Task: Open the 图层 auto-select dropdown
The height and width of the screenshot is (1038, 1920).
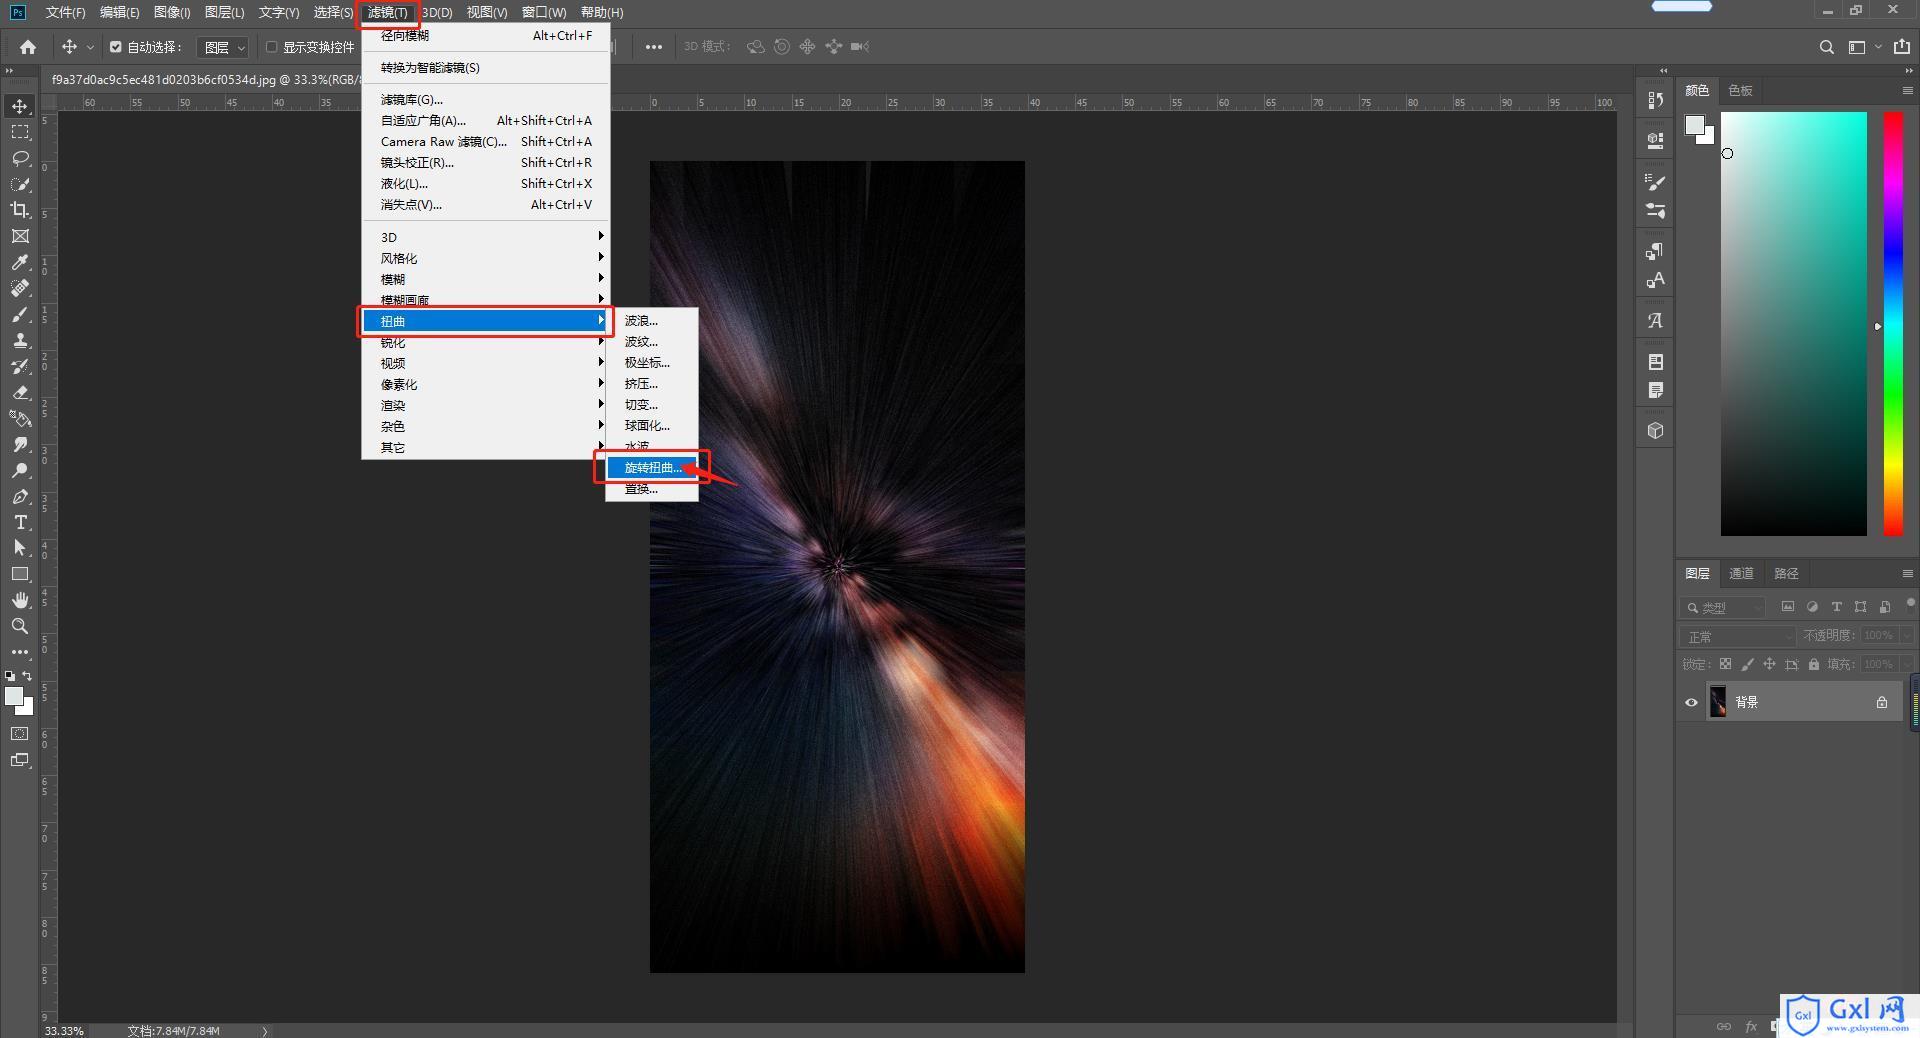Action: (x=223, y=47)
